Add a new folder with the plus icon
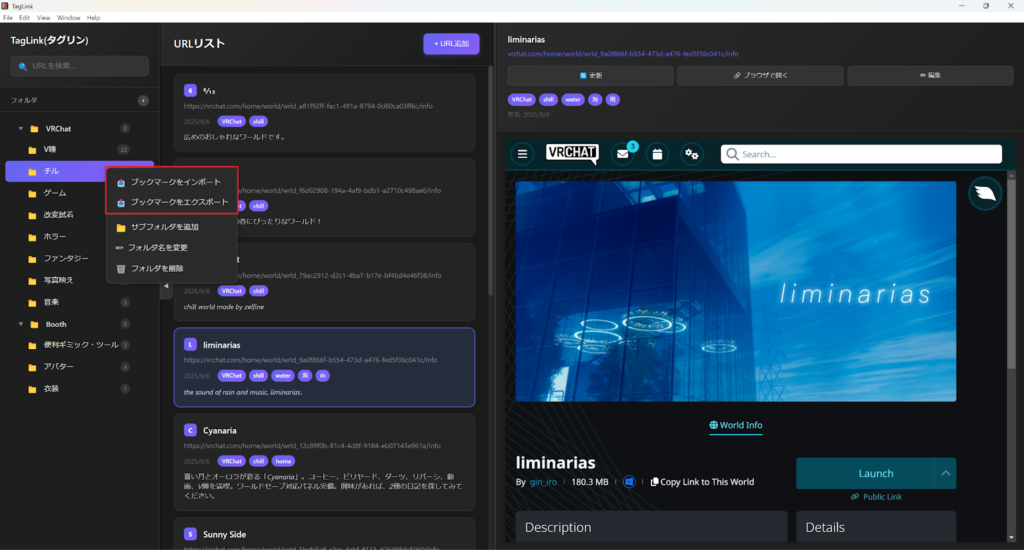This screenshot has height=550, width=1024. click(143, 101)
